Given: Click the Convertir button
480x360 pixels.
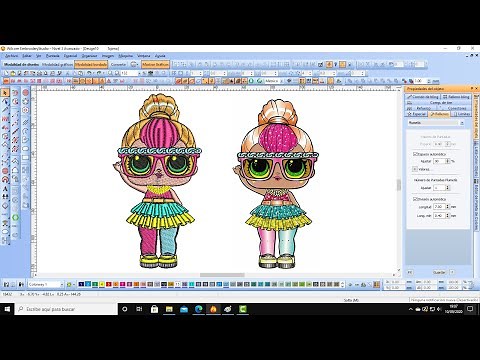Looking at the screenshot, I should (118, 64).
